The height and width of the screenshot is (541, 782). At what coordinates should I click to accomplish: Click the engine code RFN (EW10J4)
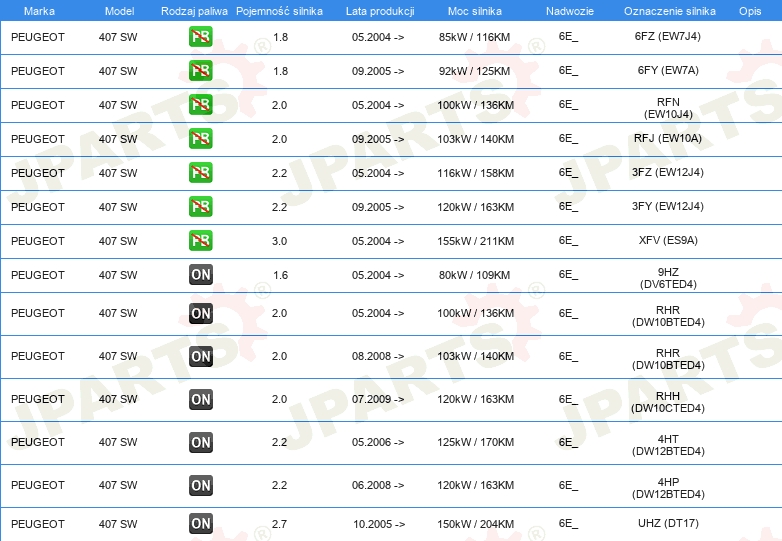point(668,108)
